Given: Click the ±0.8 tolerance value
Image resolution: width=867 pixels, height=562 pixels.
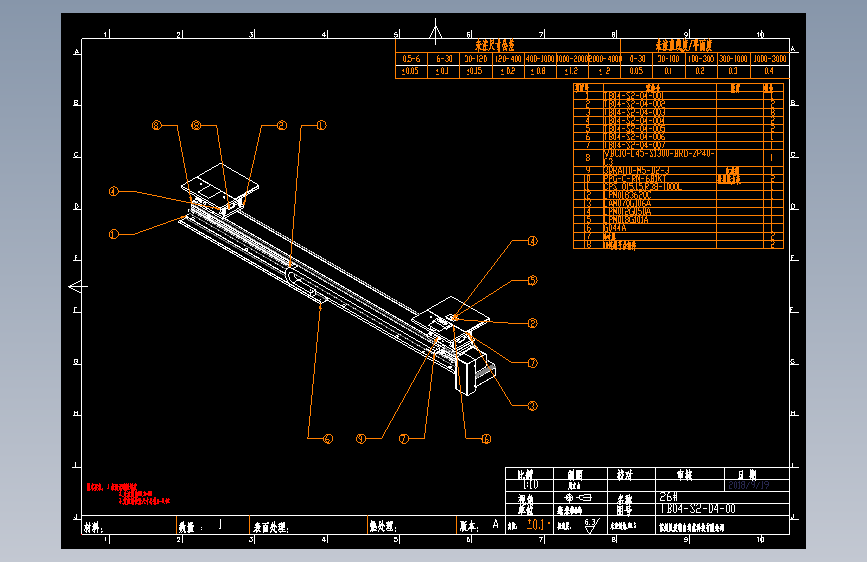Looking at the screenshot, I should pos(539,71).
